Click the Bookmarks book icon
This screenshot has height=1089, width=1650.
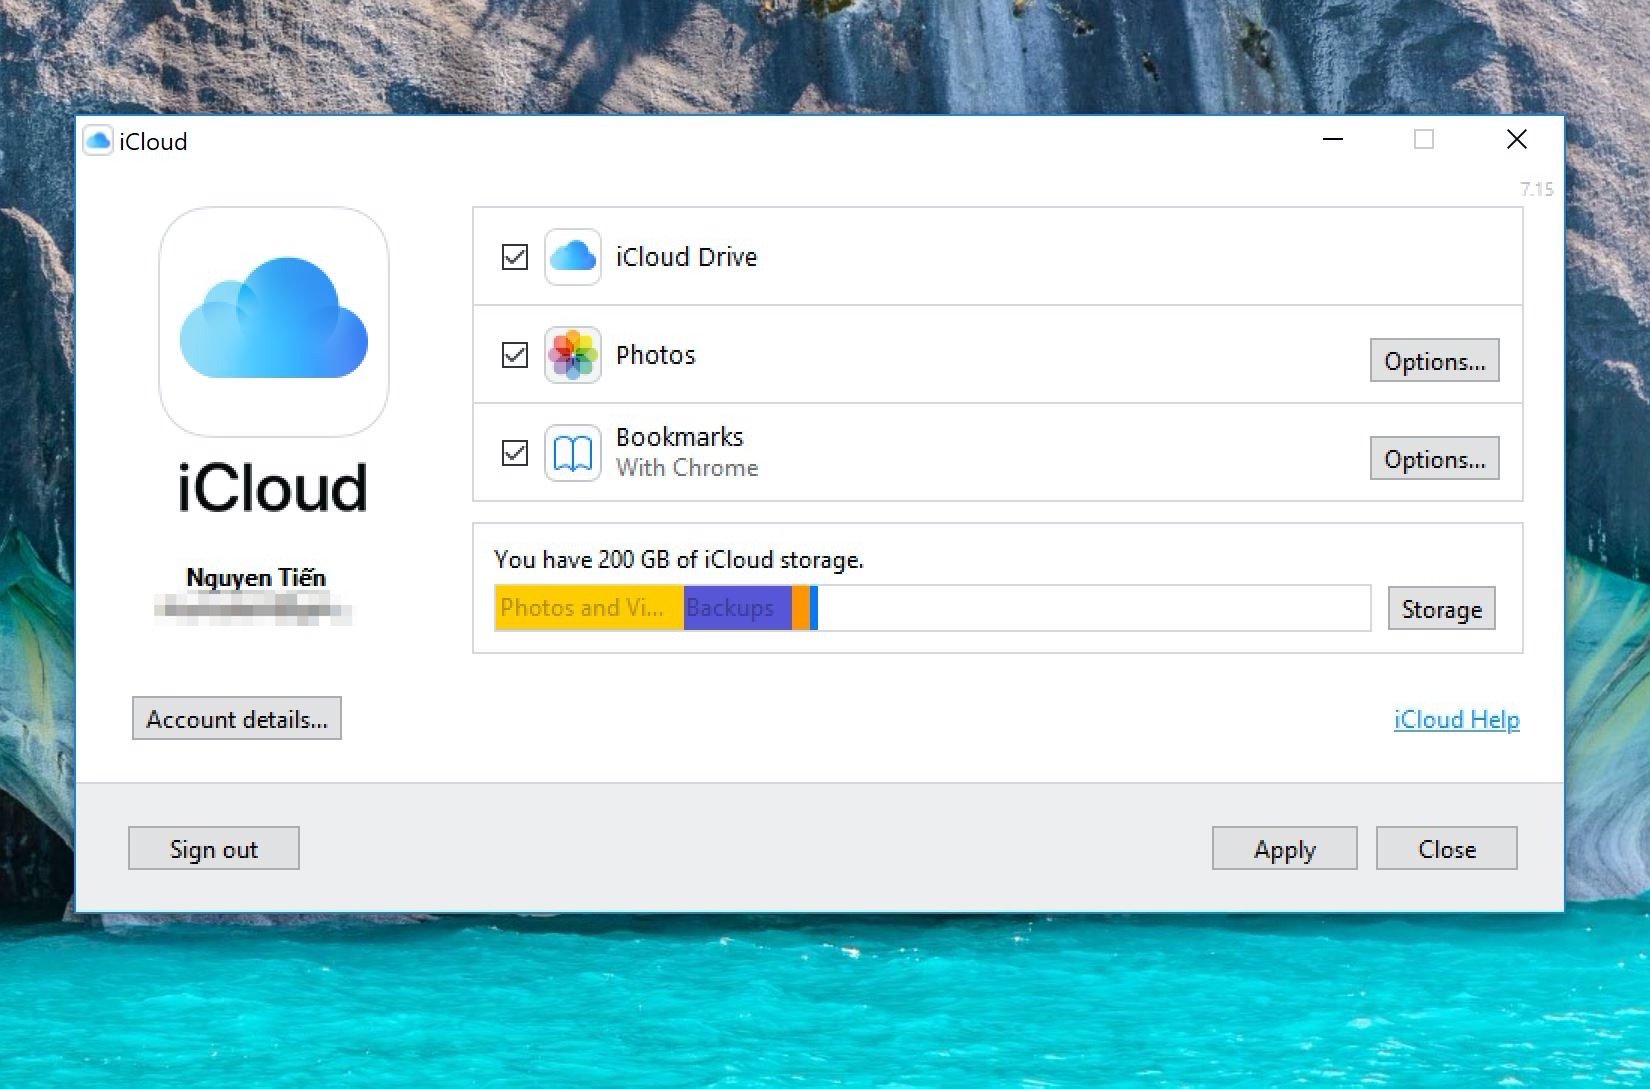(x=573, y=453)
